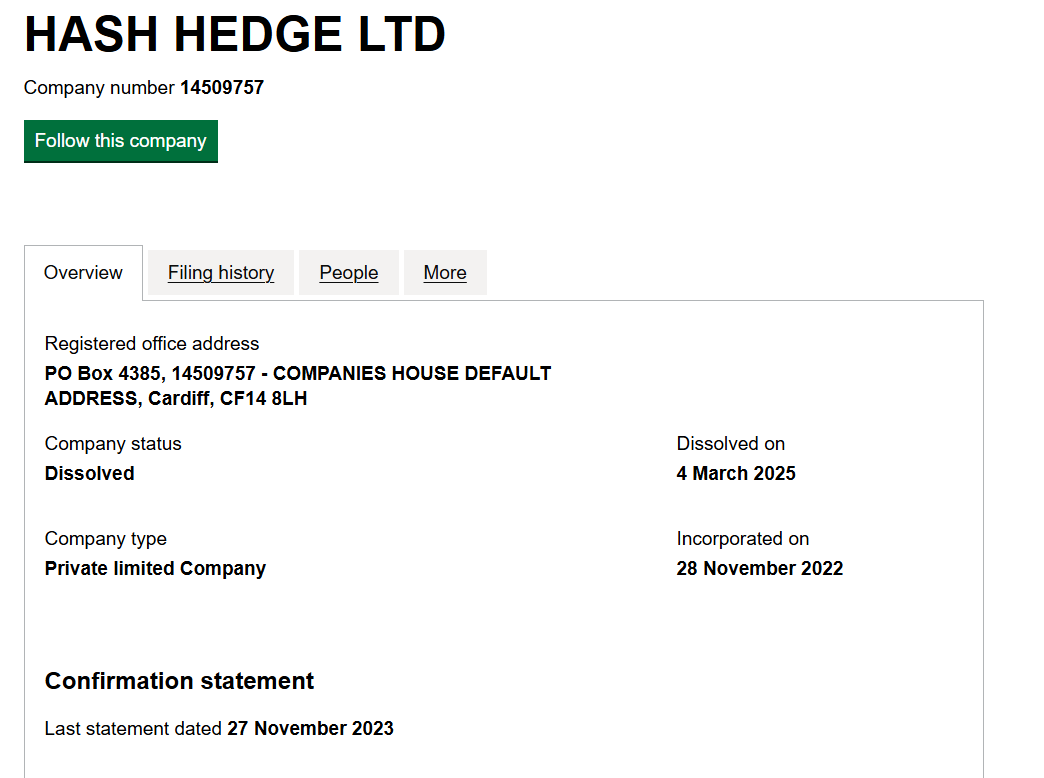This screenshot has height=778, width=1044.
Task: Click the Registered office address label
Action: pos(152,344)
